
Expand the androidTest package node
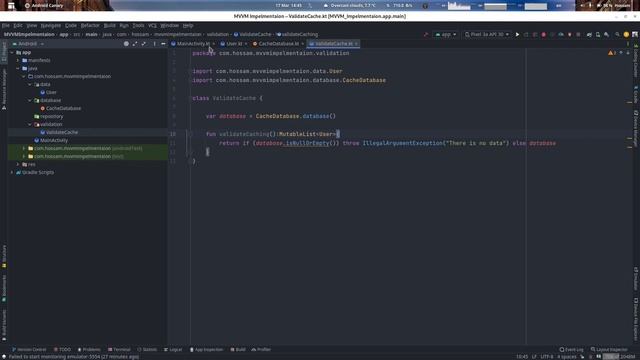point(24,149)
